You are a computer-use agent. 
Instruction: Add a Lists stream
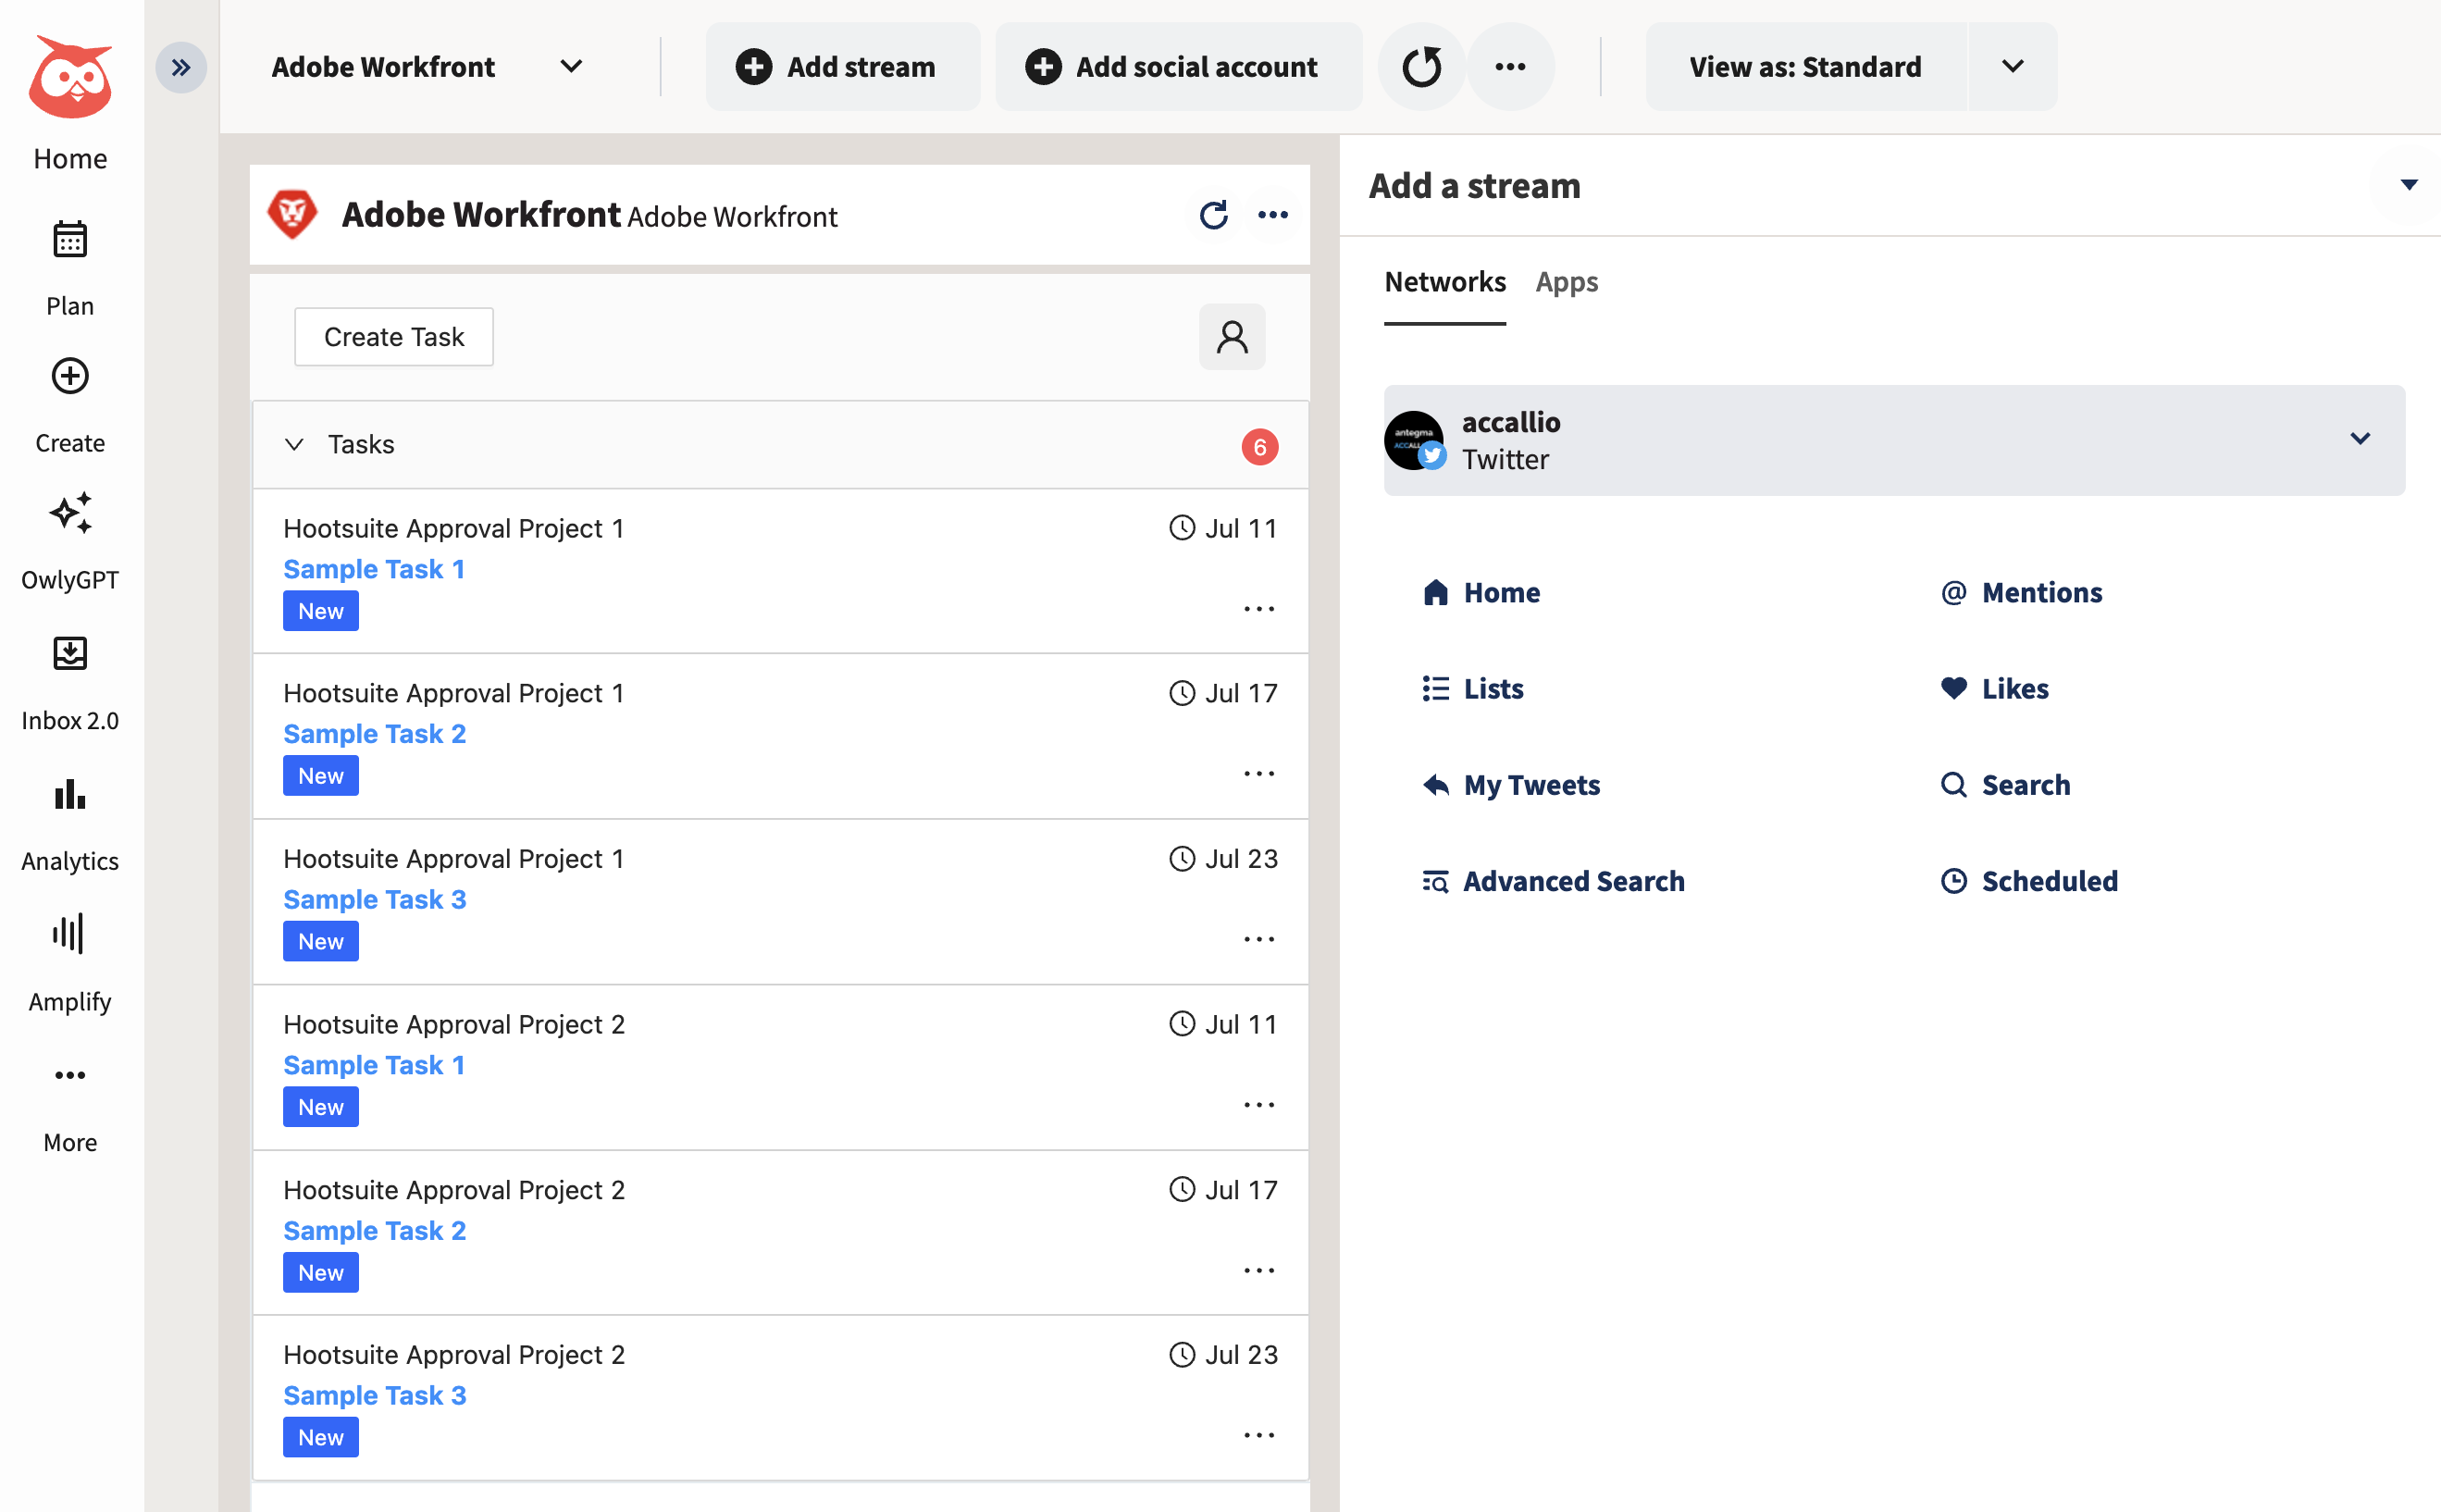tap(1473, 689)
